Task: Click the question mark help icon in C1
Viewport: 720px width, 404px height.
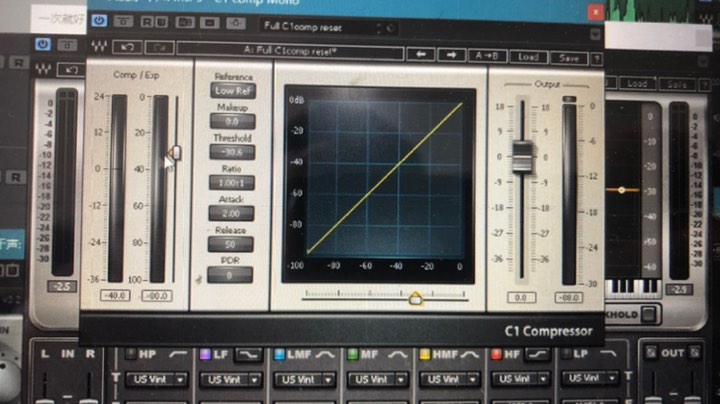Action: pos(596,59)
